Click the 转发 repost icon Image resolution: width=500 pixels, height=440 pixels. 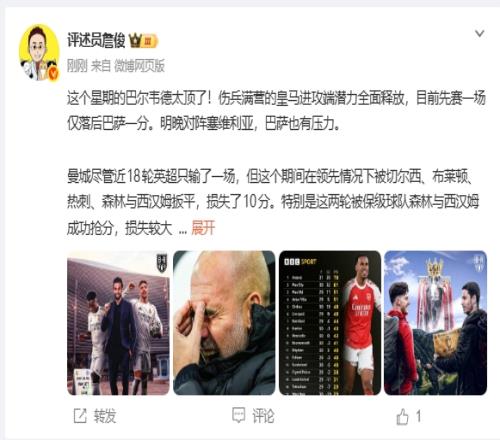click(x=80, y=416)
